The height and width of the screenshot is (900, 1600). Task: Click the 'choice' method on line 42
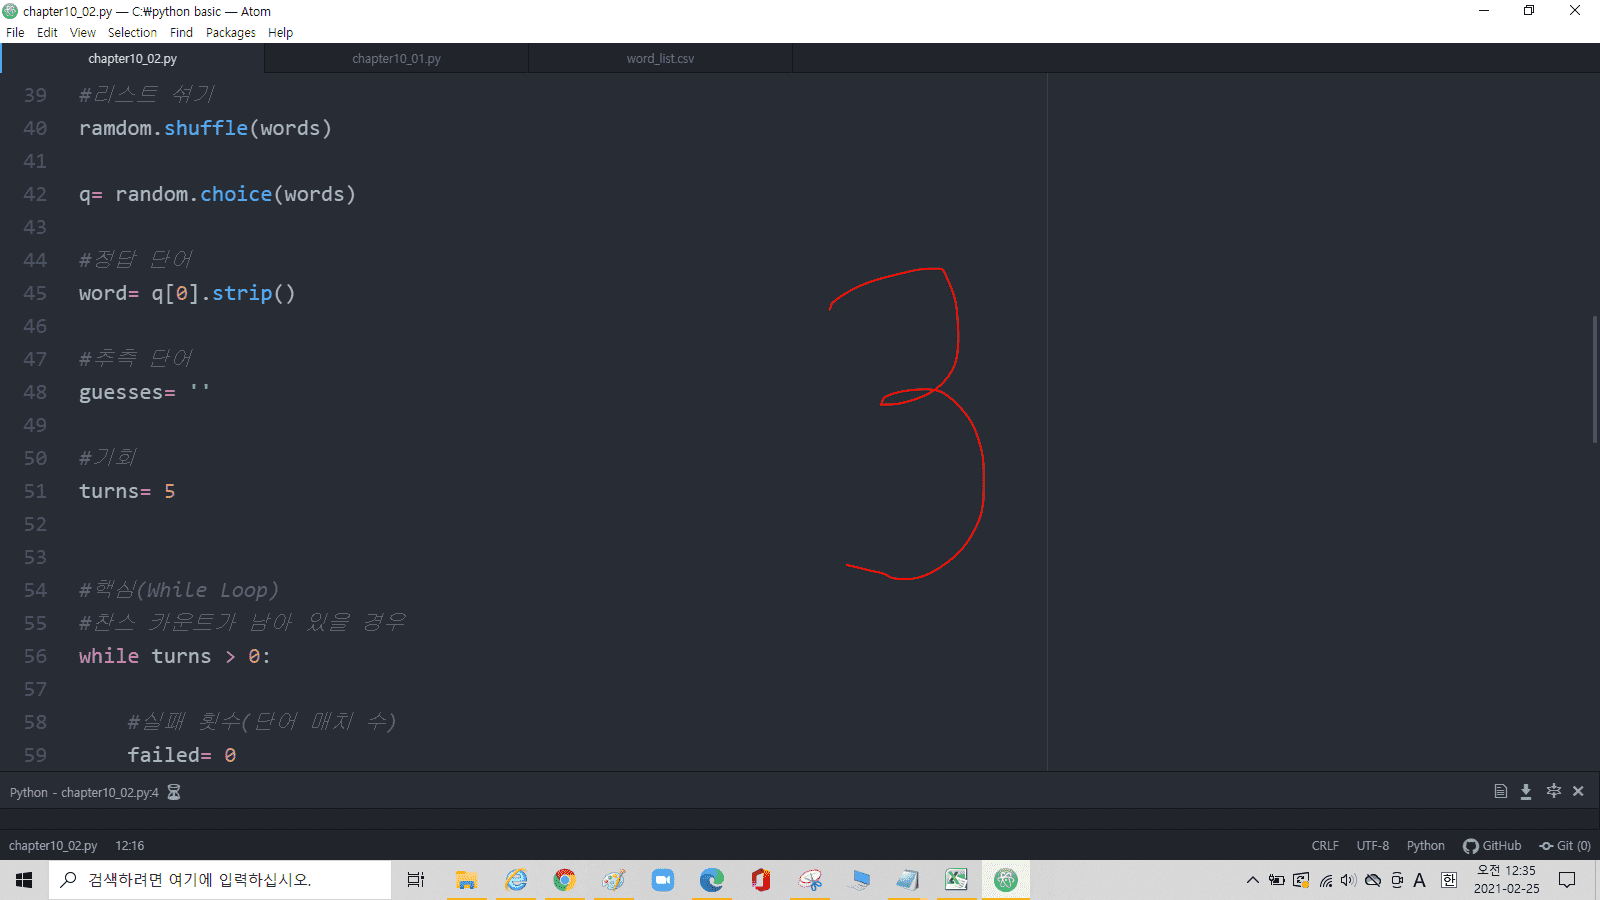tap(236, 194)
